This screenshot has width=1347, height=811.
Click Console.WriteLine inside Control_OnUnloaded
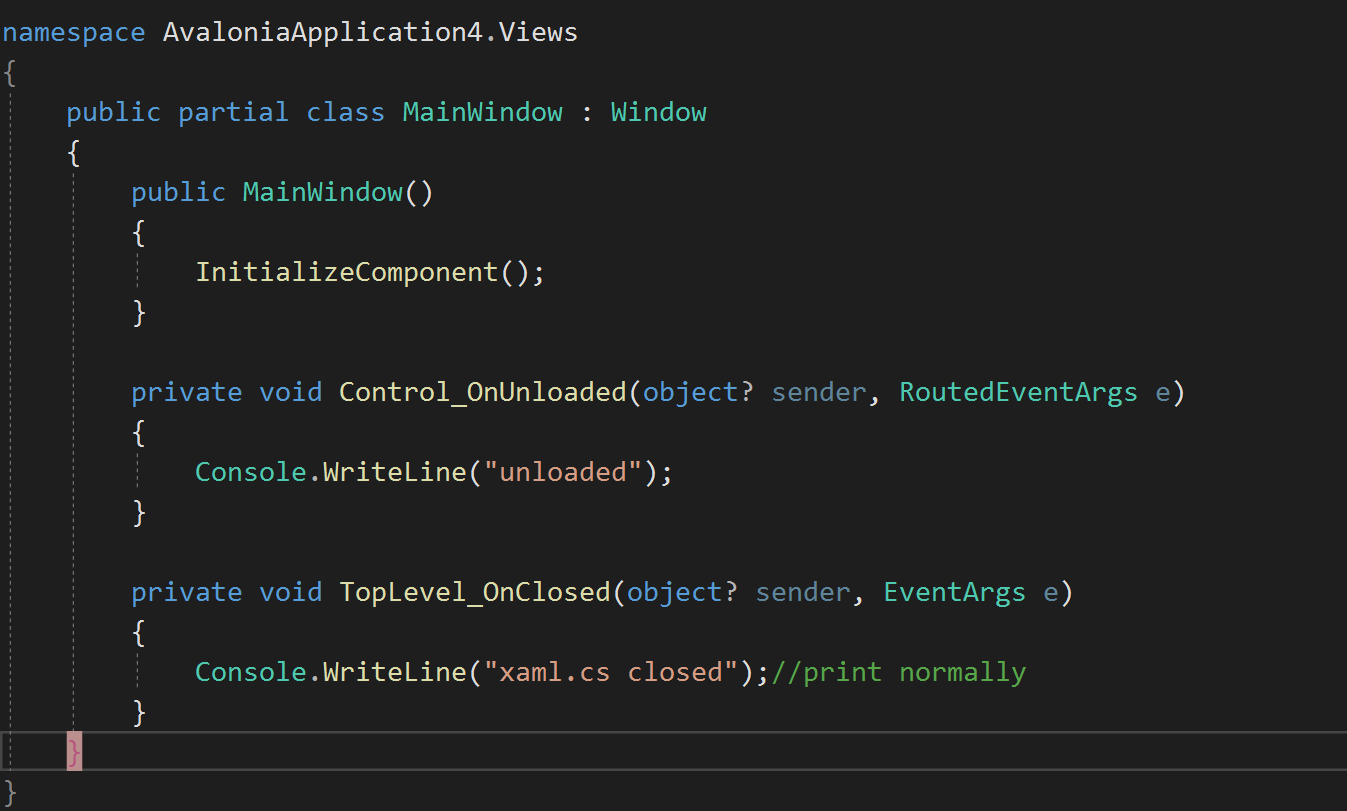tap(330, 471)
